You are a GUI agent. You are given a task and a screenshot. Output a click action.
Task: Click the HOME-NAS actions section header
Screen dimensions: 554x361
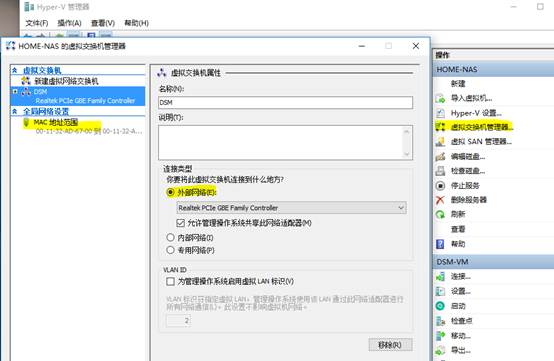[493, 69]
